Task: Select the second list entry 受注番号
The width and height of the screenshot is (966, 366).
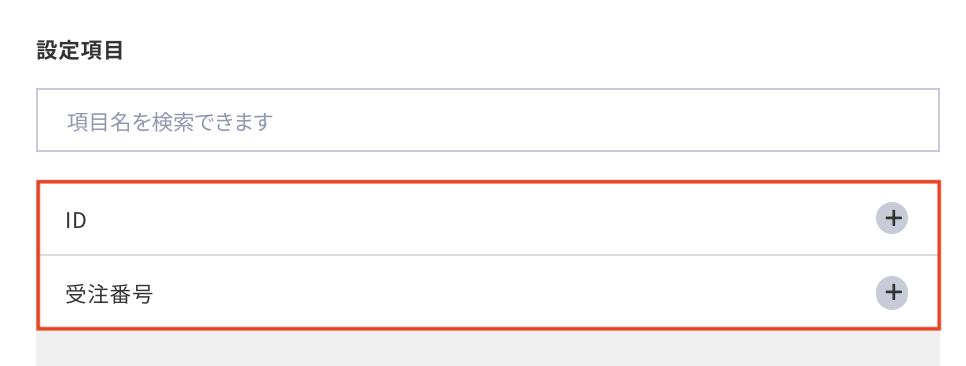Action: click(x=488, y=292)
